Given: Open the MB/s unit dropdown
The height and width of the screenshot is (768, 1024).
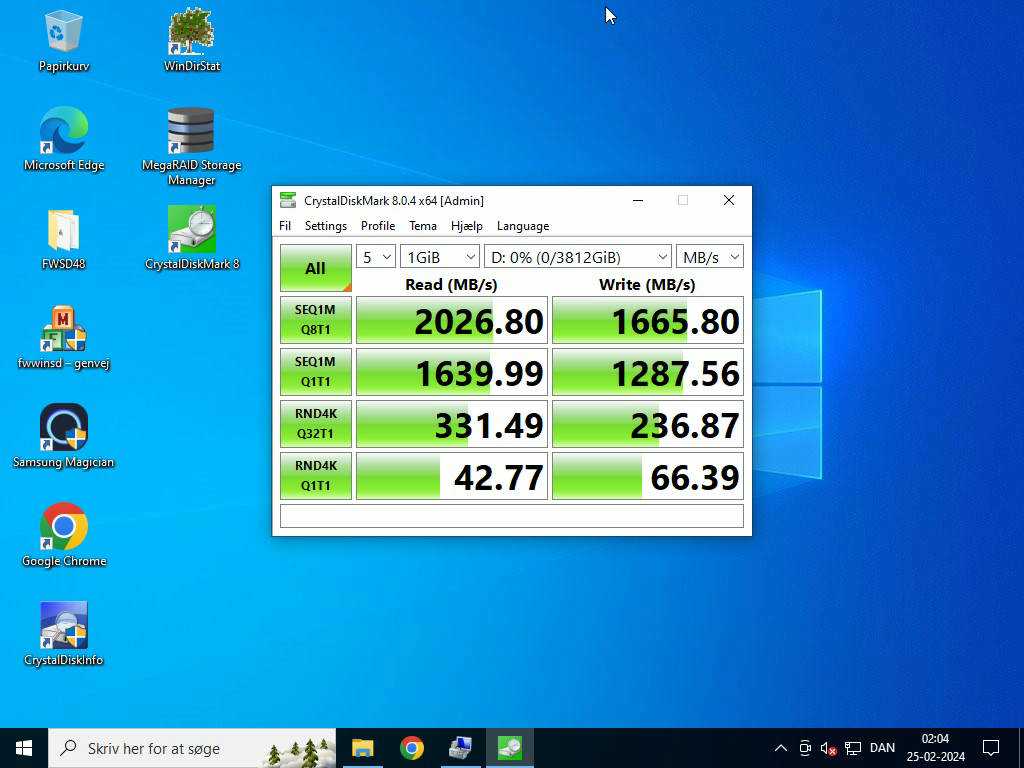Looking at the screenshot, I should 710,257.
